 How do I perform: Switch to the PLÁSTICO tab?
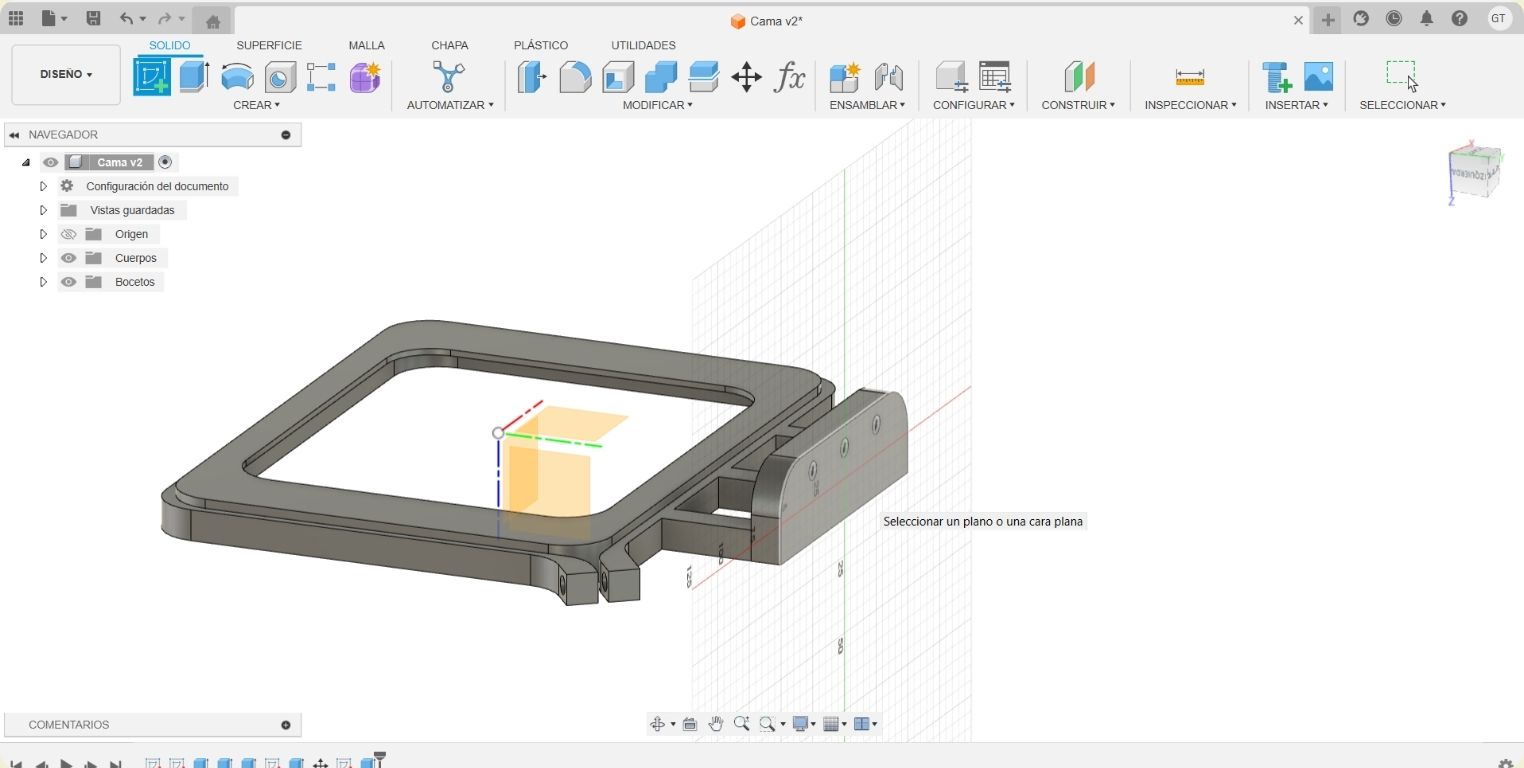coord(541,45)
